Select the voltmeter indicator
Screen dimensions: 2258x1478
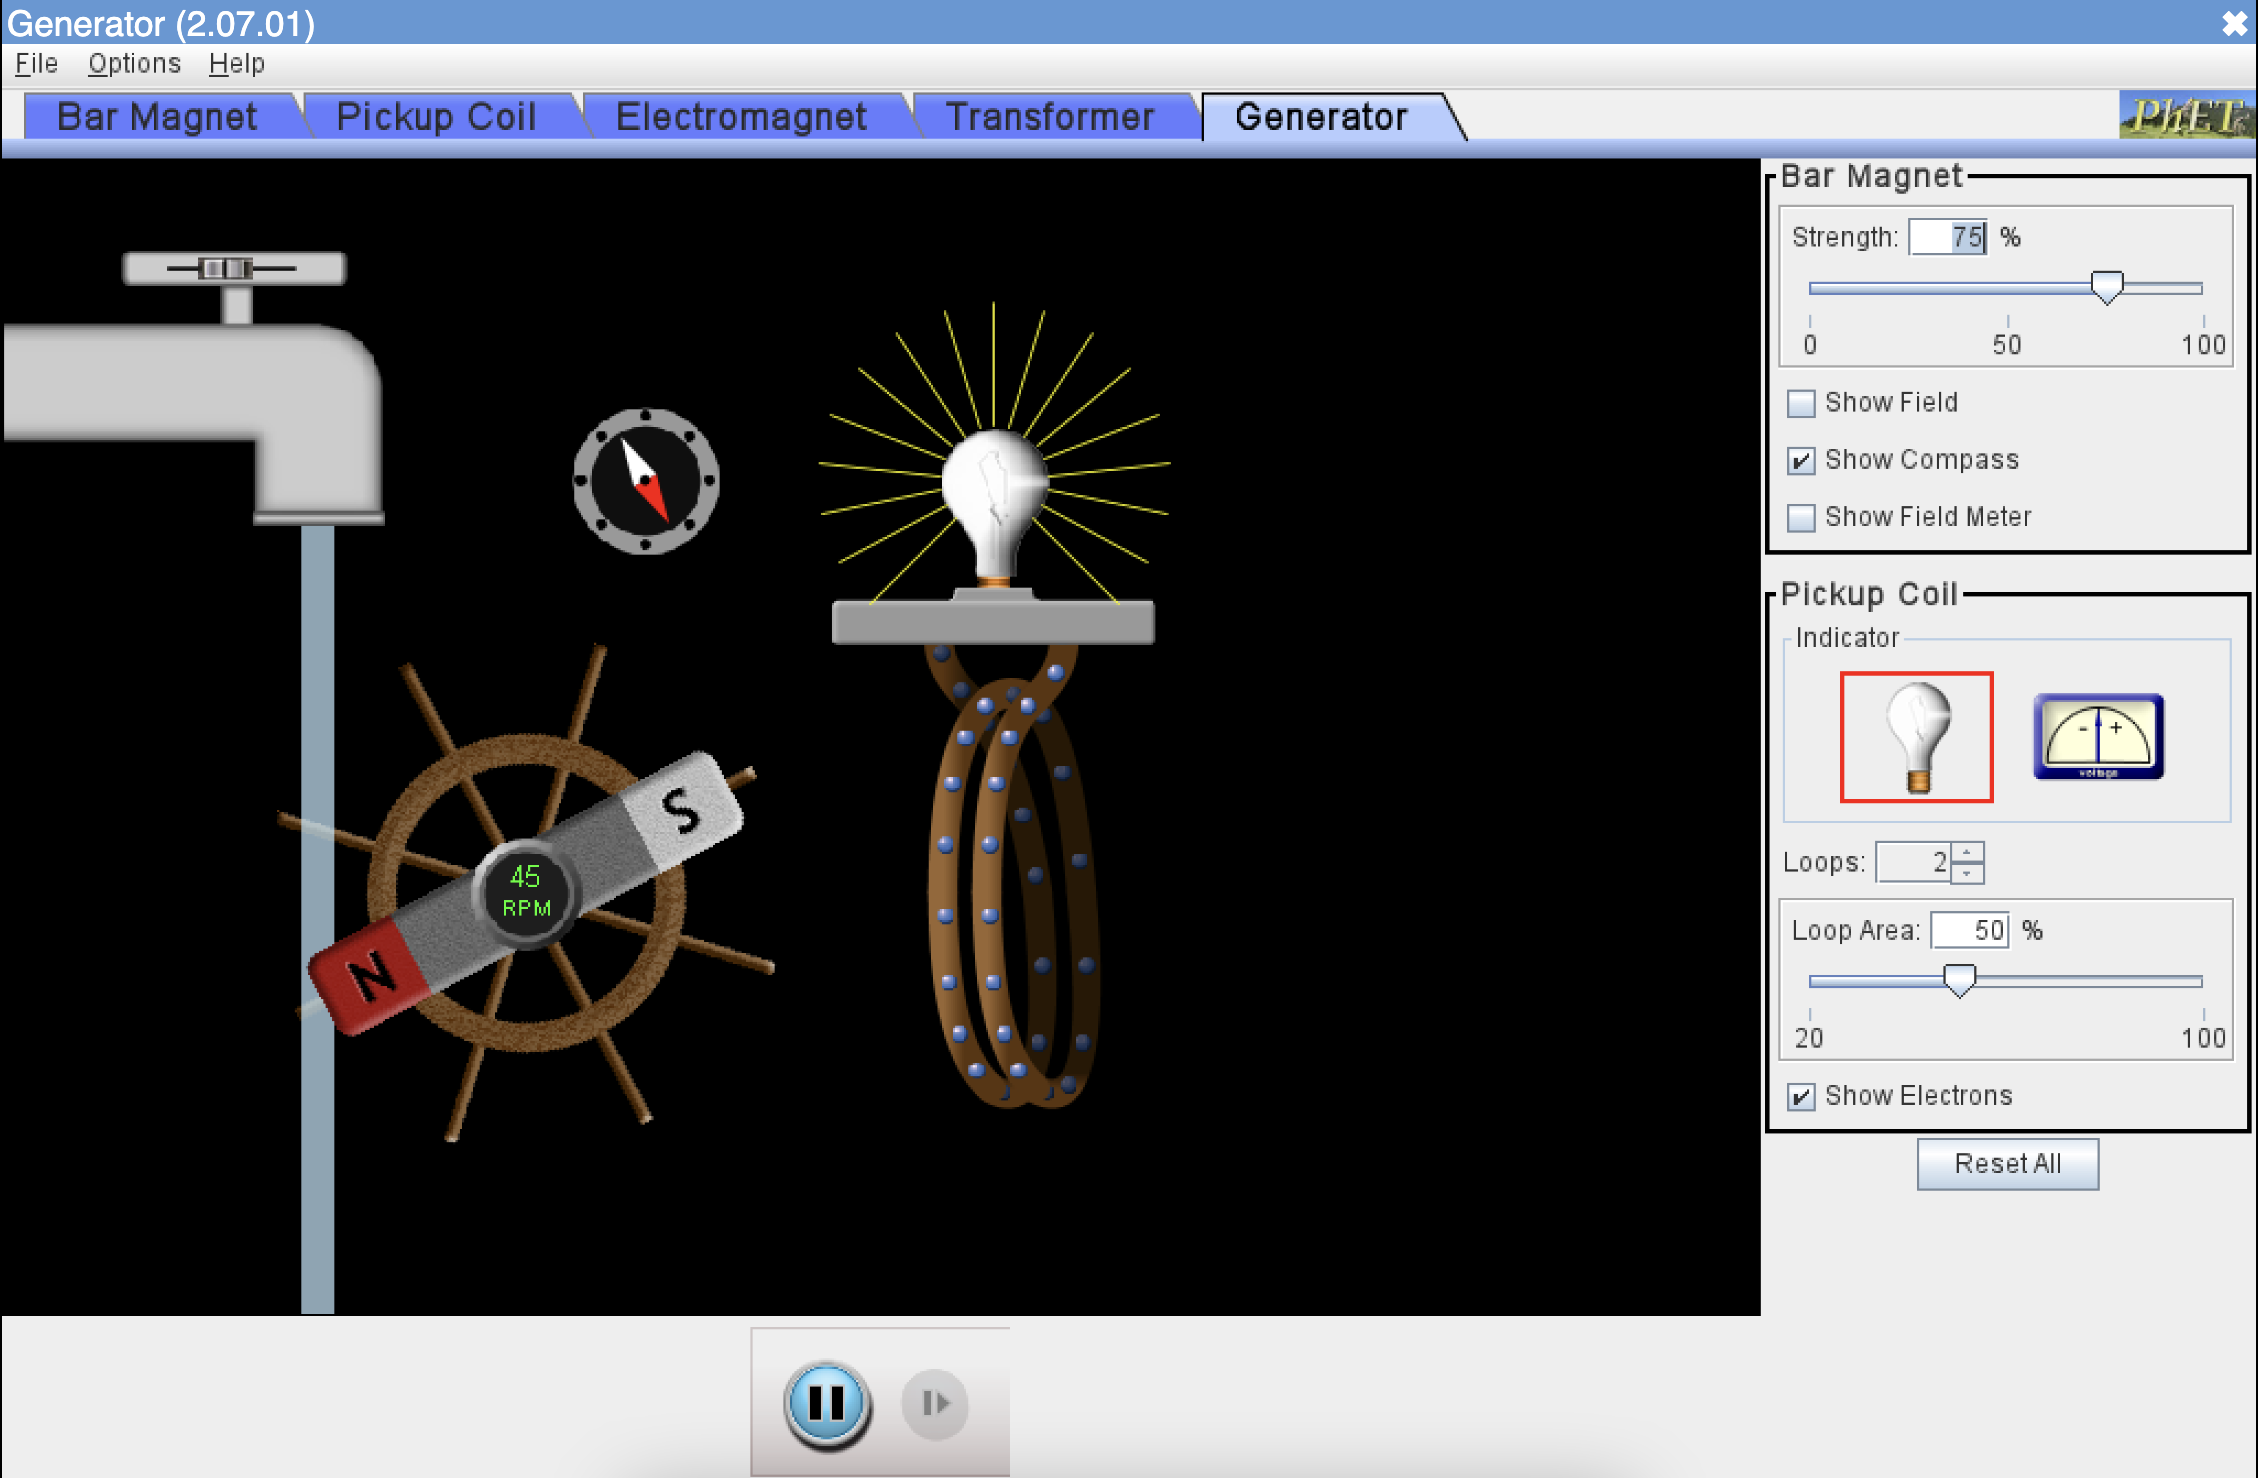[x=2098, y=736]
